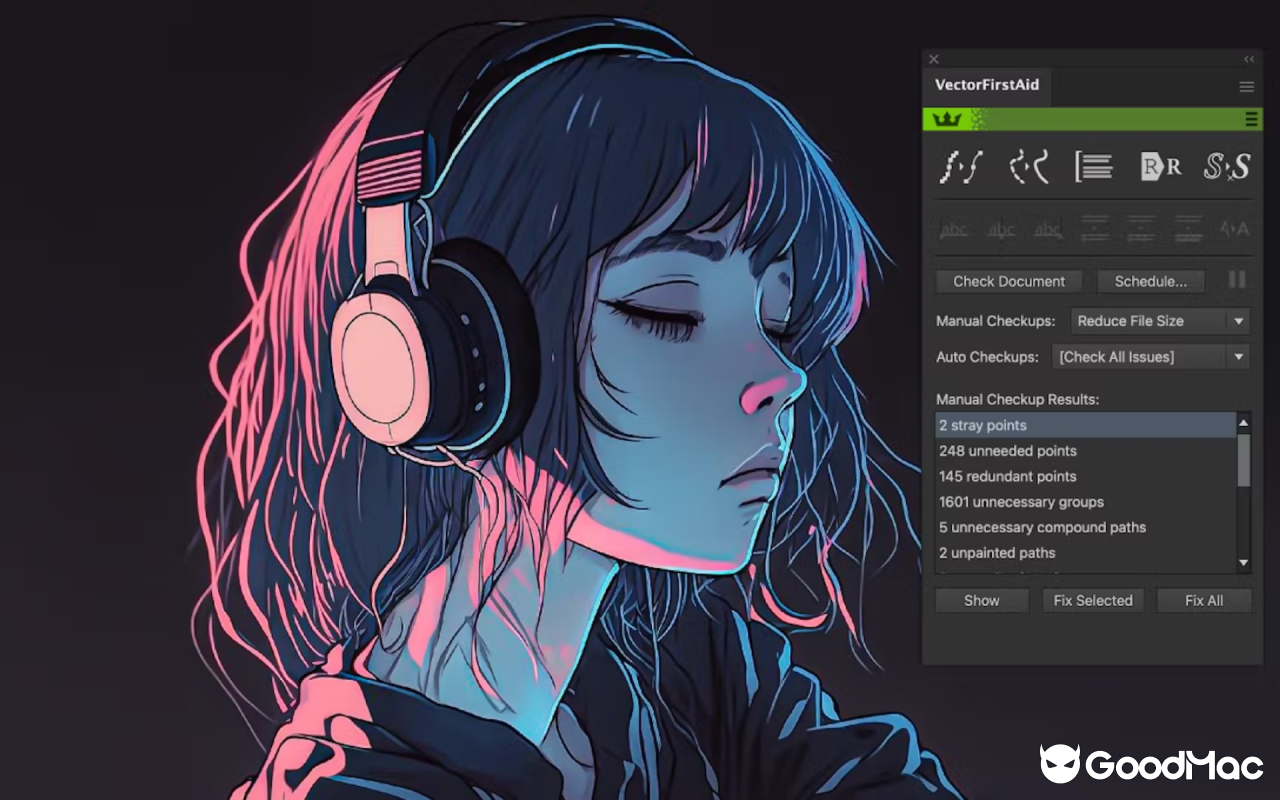The image size is (1280, 800).
Task: Click the crown icon on the green banner
Action: (x=948, y=118)
